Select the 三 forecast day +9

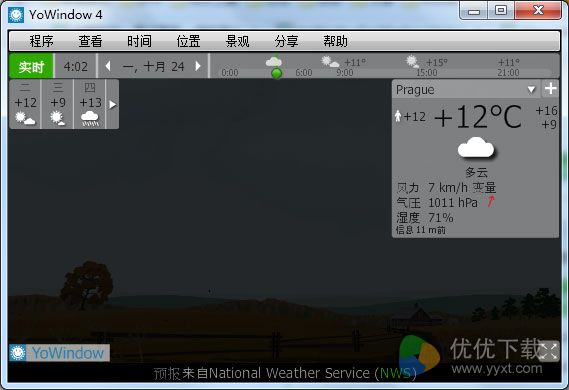tap(58, 104)
